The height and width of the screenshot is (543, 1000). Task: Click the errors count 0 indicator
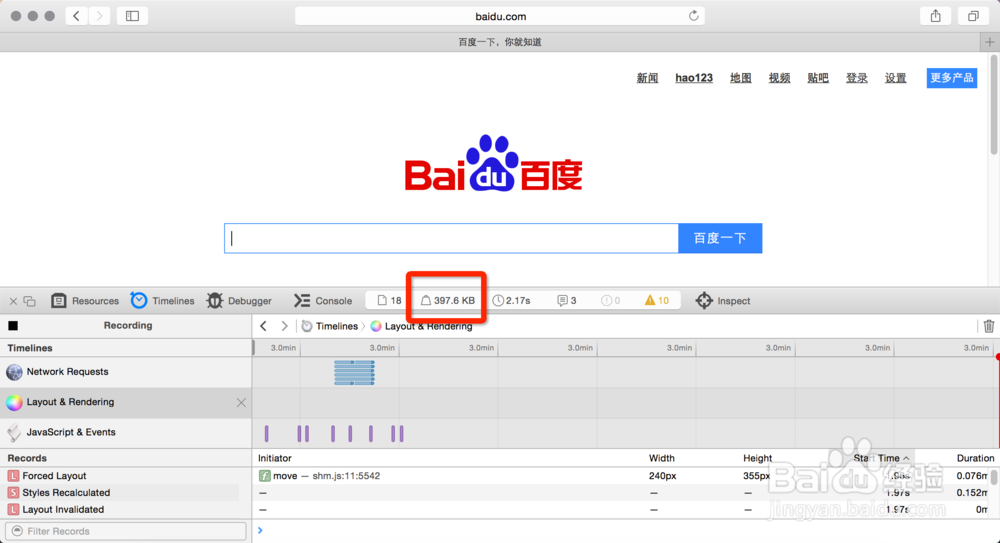[x=610, y=301]
